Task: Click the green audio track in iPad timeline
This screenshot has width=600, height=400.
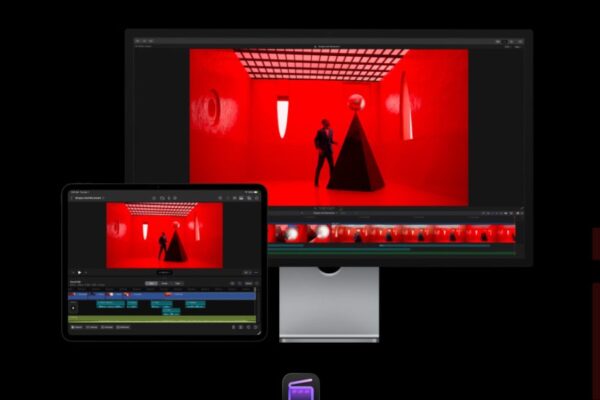Action: (x=160, y=319)
